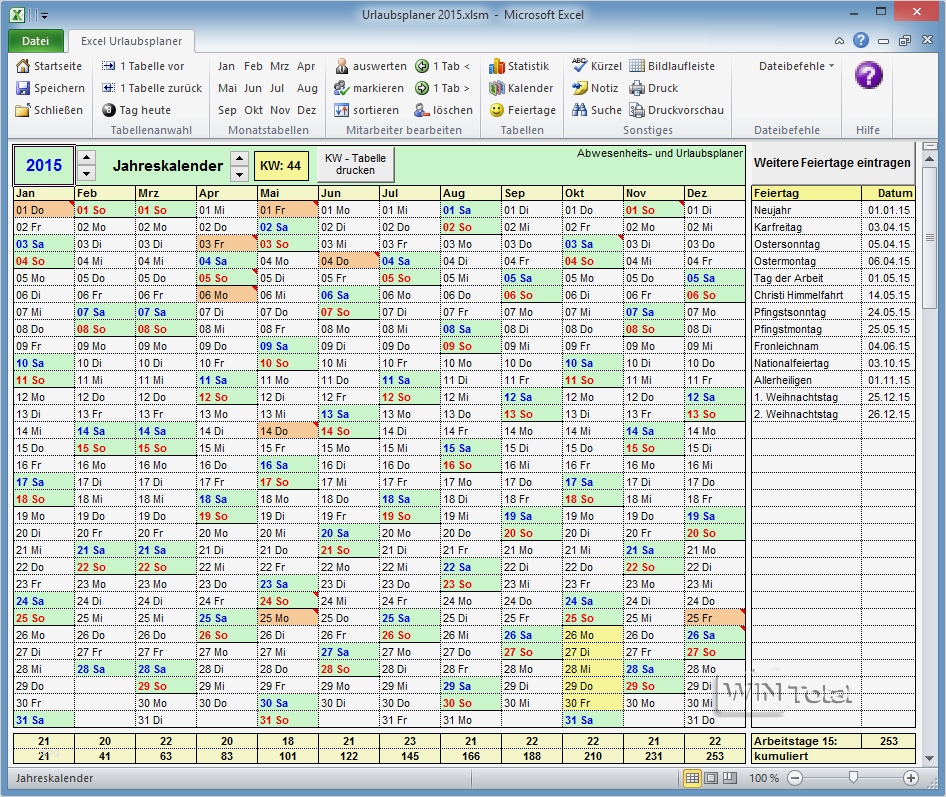Switch to Normal view button
This screenshot has width=946, height=797.
(694, 778)
